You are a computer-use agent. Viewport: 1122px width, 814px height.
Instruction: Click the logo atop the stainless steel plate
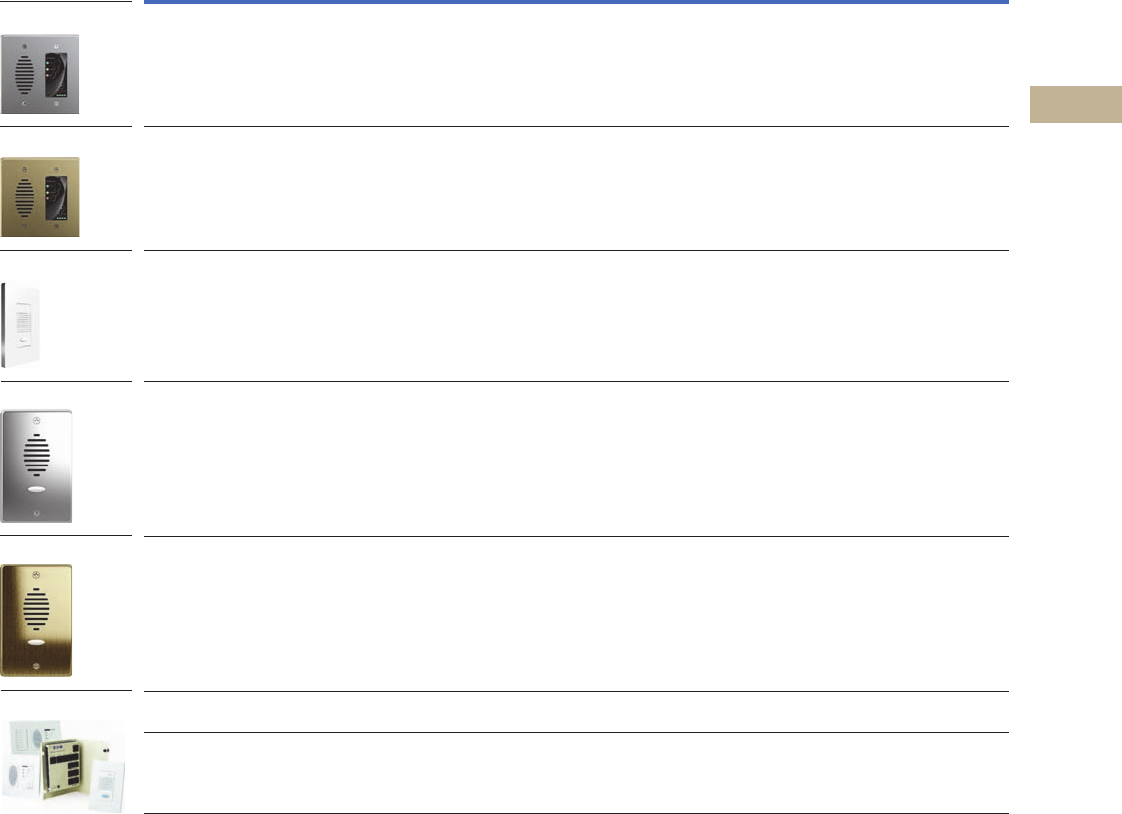[37, 418]
